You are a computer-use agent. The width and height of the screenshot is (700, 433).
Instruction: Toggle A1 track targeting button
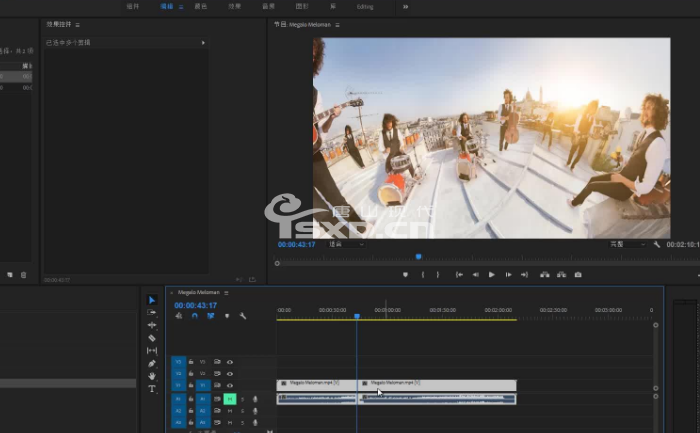point(203,399)
